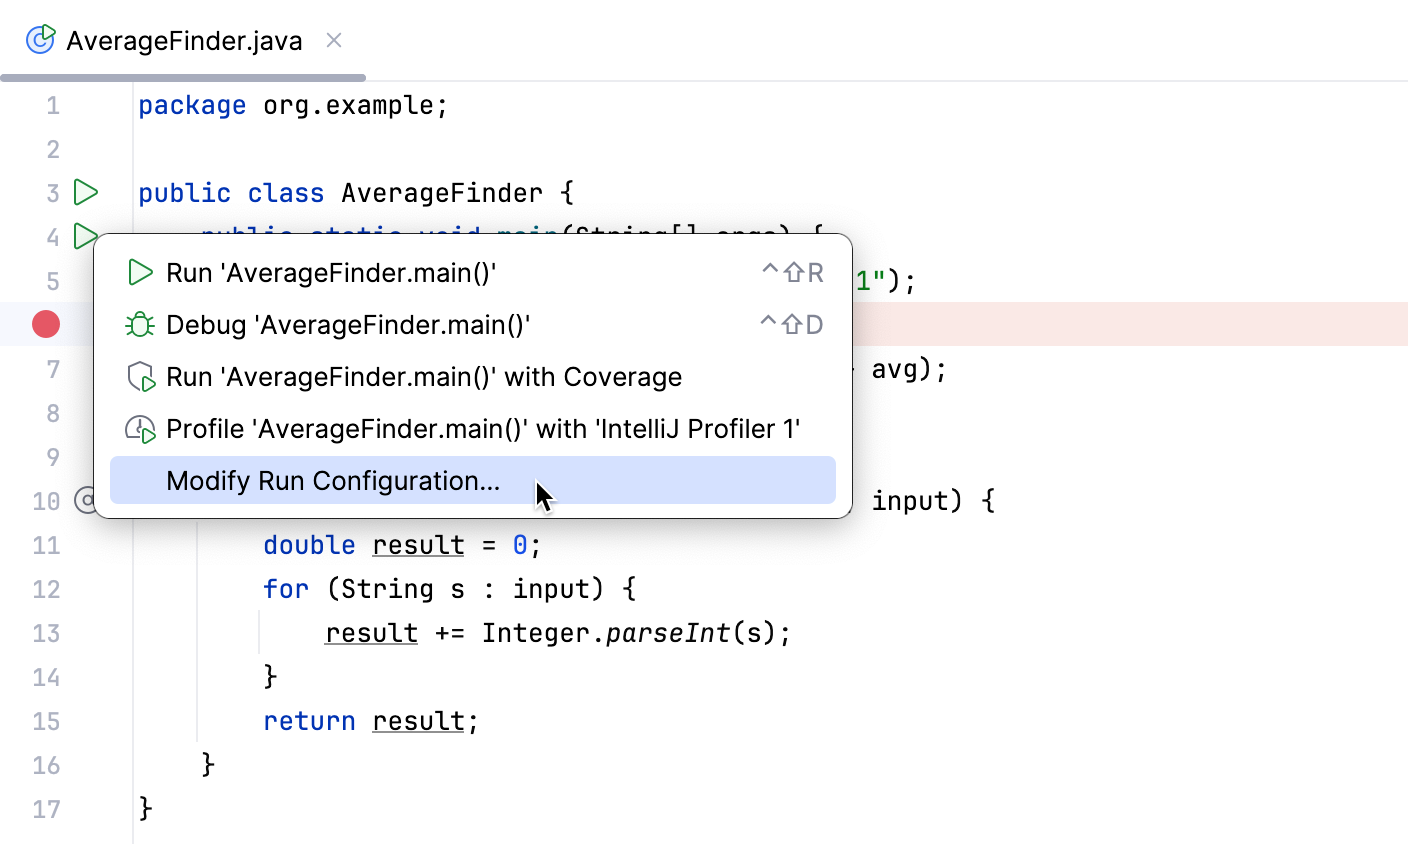Screen dimensions: 1408x844
Task: Click the green play icon in the popup menu
Action: pyautogui.click(x=140, y=273)
